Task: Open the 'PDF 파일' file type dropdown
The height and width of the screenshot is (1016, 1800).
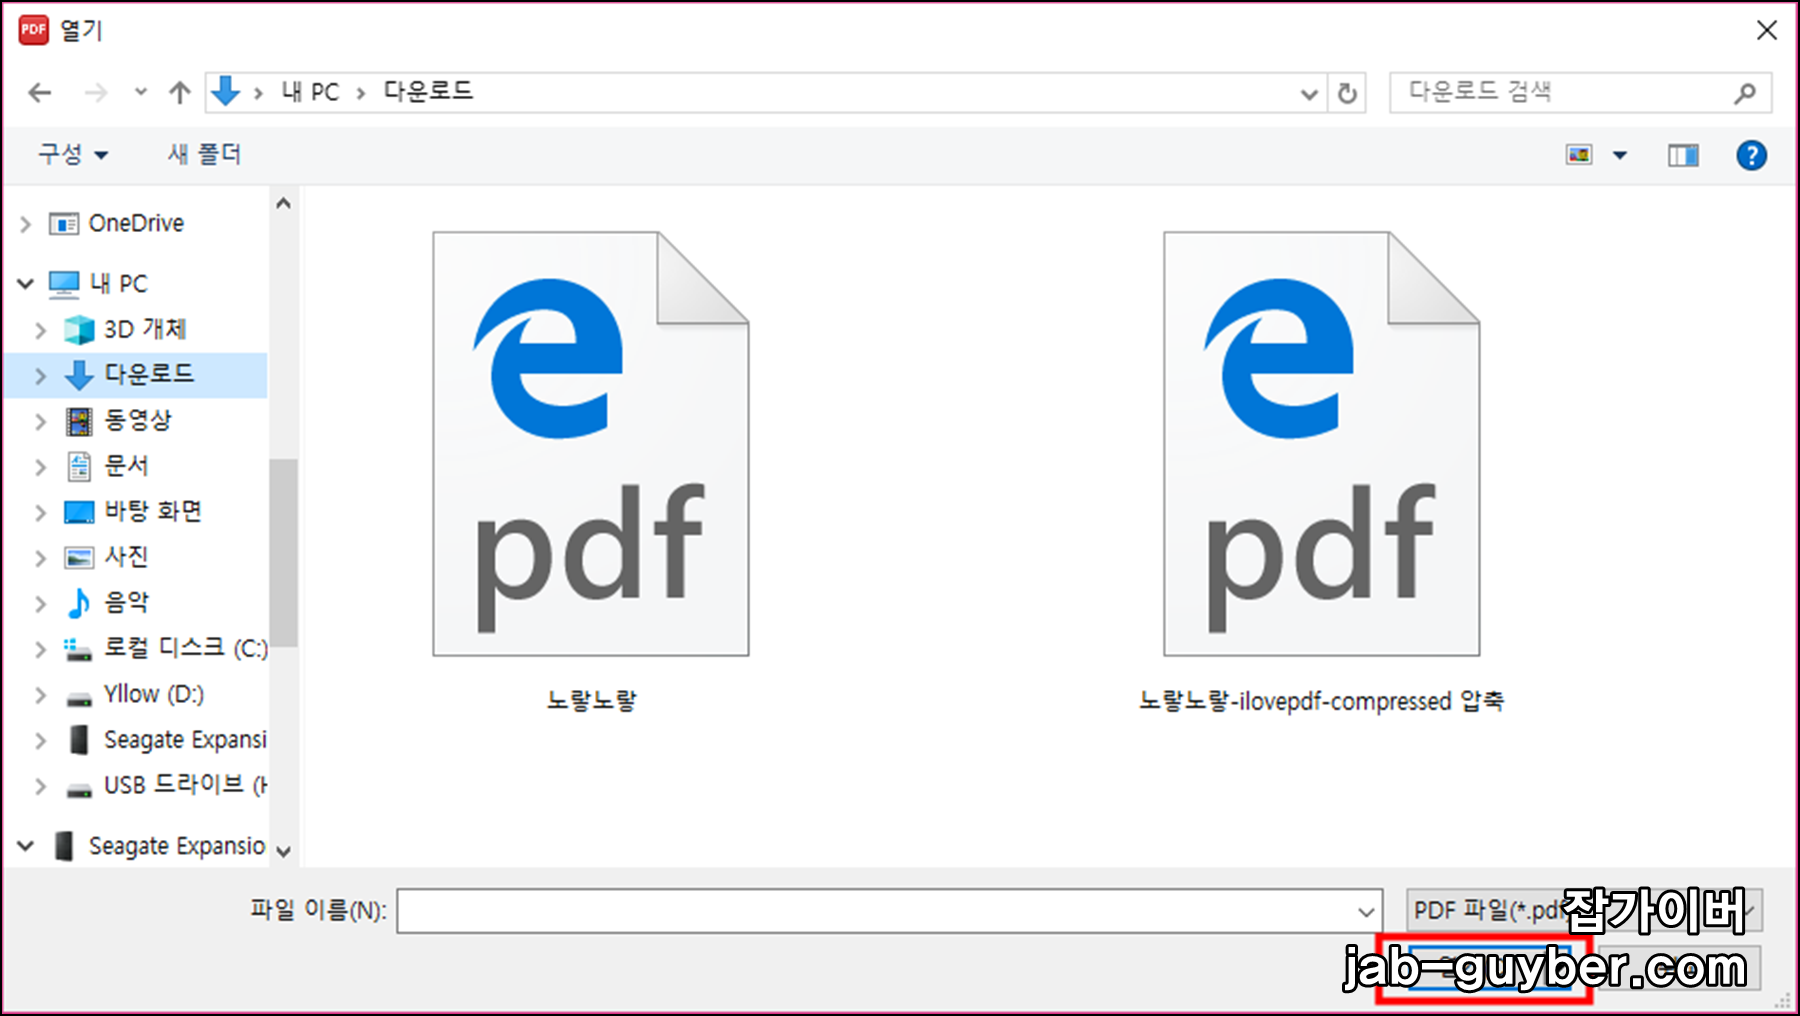Action: click(x=1584, y=911)
